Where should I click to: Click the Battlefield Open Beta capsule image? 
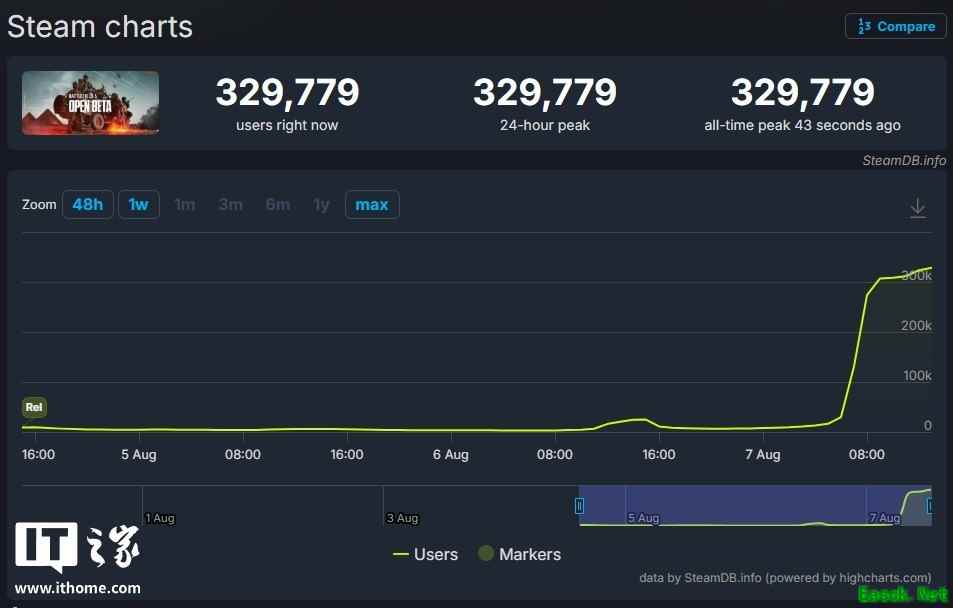(89, 102)
